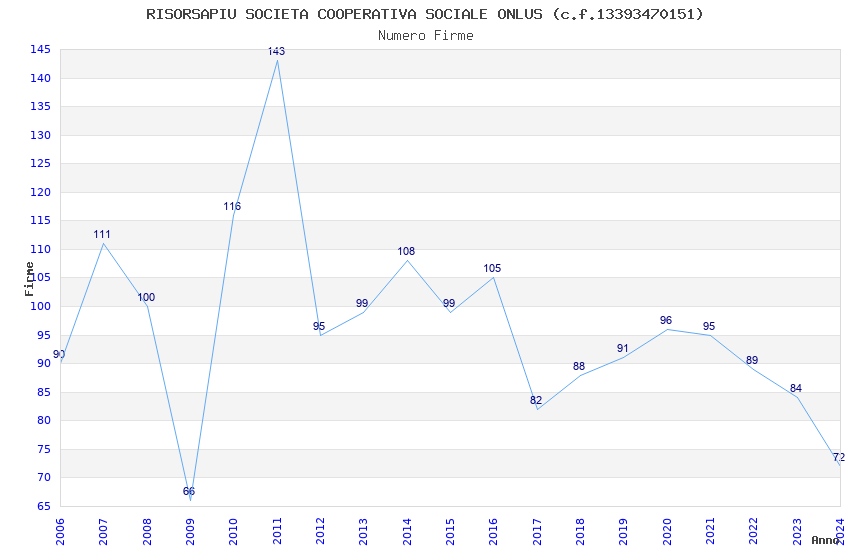Viewport: 850px width, 550px height.
Task: Click the data label 84 for 2023
Action: pyautogui.click(x=796, y=389)
